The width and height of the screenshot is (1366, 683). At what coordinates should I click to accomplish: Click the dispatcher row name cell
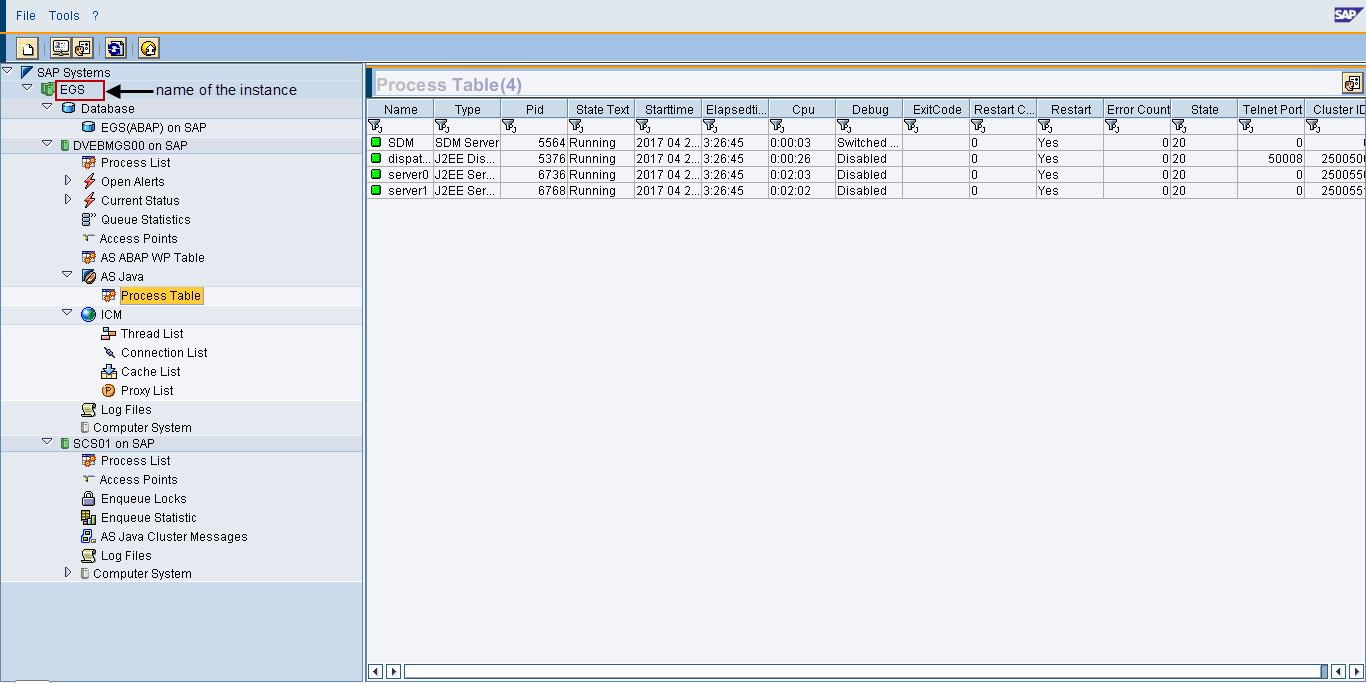[400, 159]
